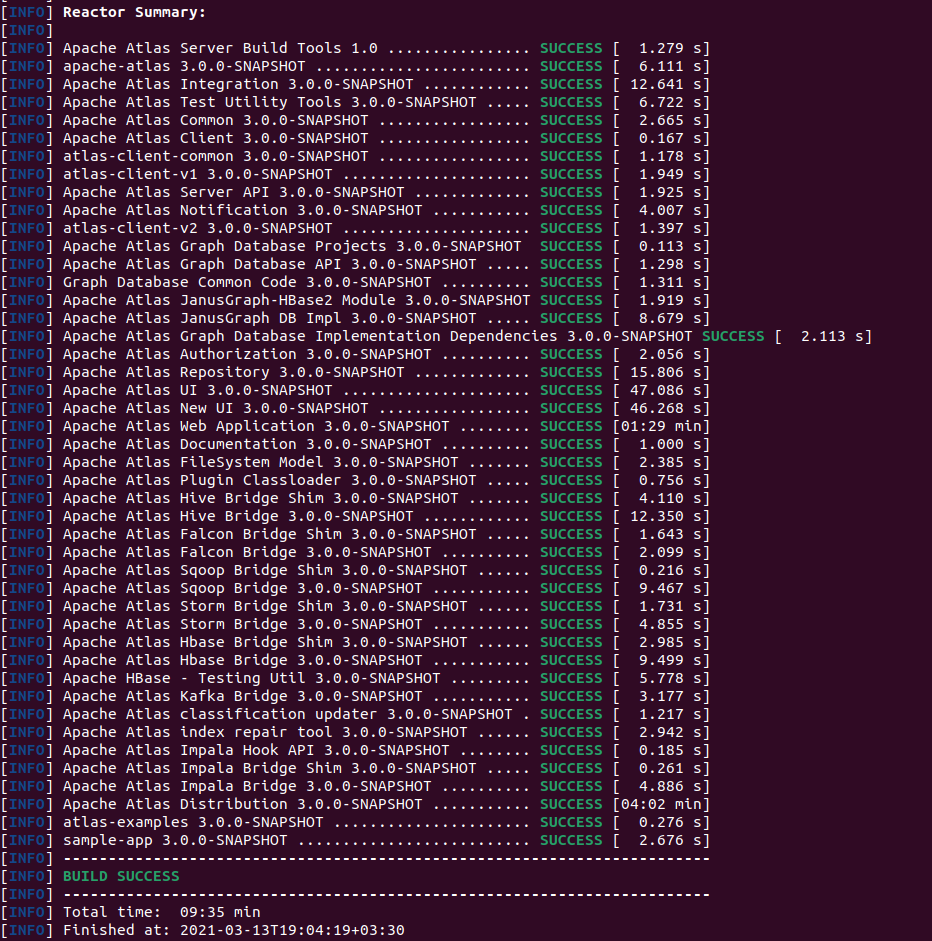The width and height of the screenshot is (932, 941).
Task: Select 'Apache Atlas Graph Database API' line
Action: pos(269,264)
